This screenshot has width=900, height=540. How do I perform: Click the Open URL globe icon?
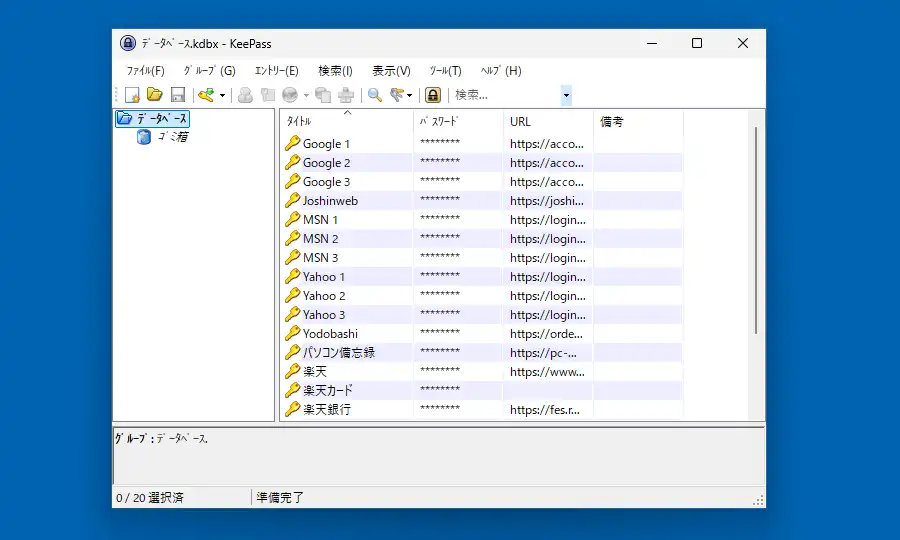click(290, 95)
